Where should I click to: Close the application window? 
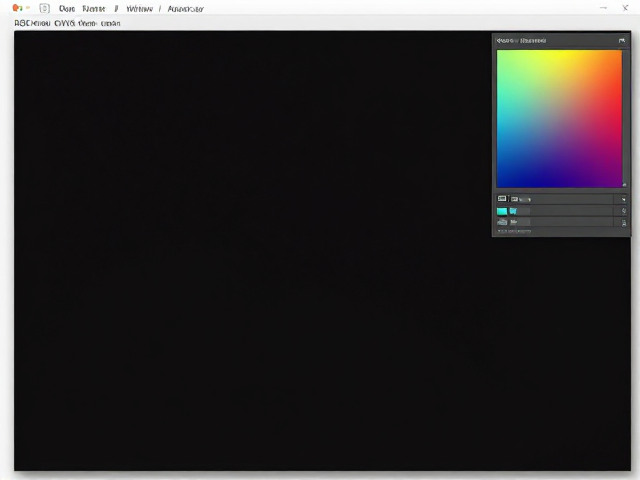pyautogui.click(x=625, y=8)
